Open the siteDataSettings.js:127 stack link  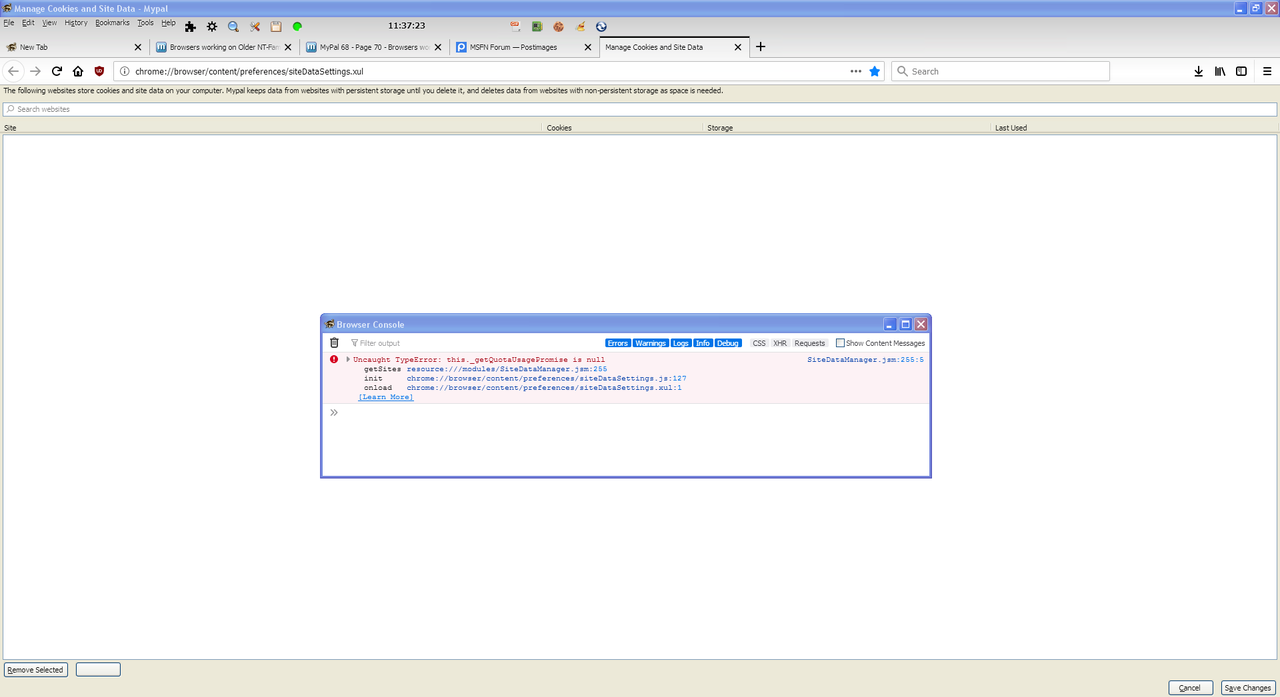(x=546, y=378)
